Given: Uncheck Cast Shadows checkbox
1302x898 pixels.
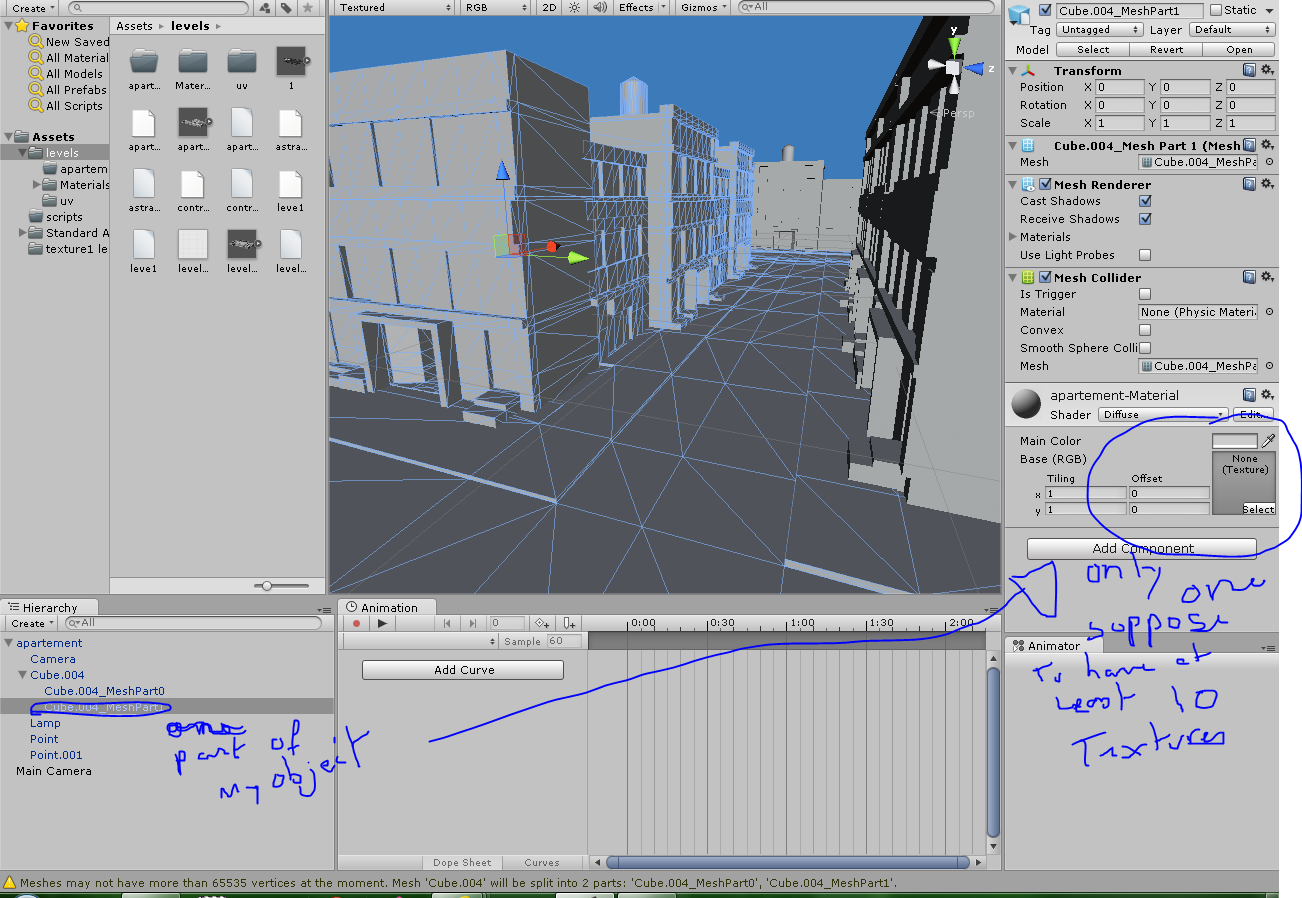Looking at the screenshot, I should [x=1145, y=201].
